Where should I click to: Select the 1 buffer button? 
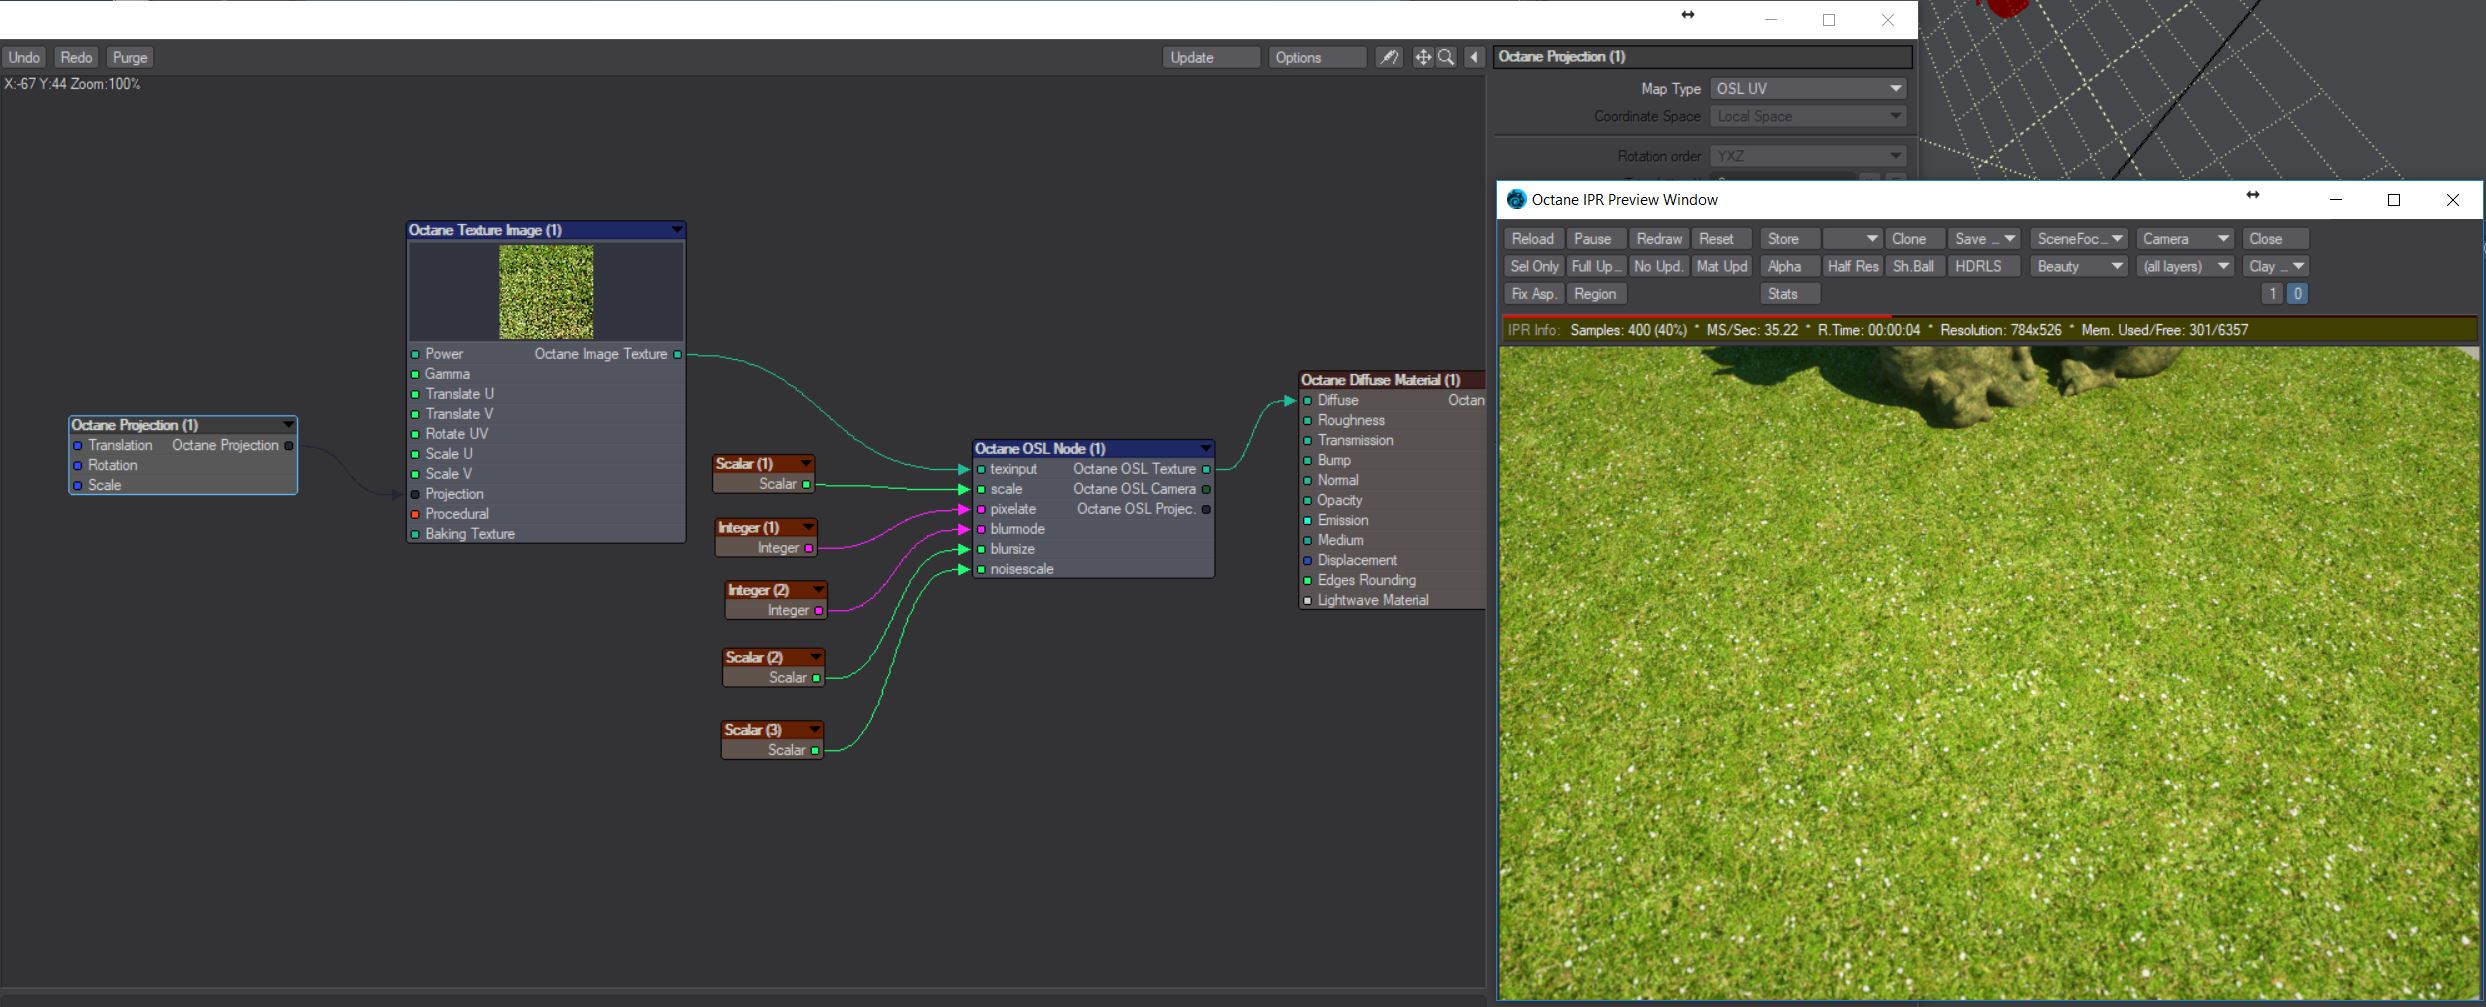click(x=2272, y=294)
